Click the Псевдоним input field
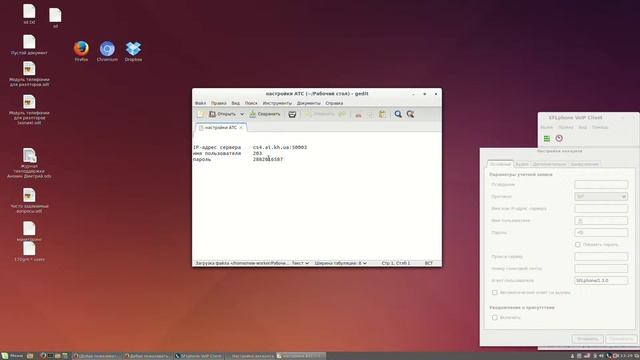The height and width of the screenshot is (360, 640). (x=601, y=184)
